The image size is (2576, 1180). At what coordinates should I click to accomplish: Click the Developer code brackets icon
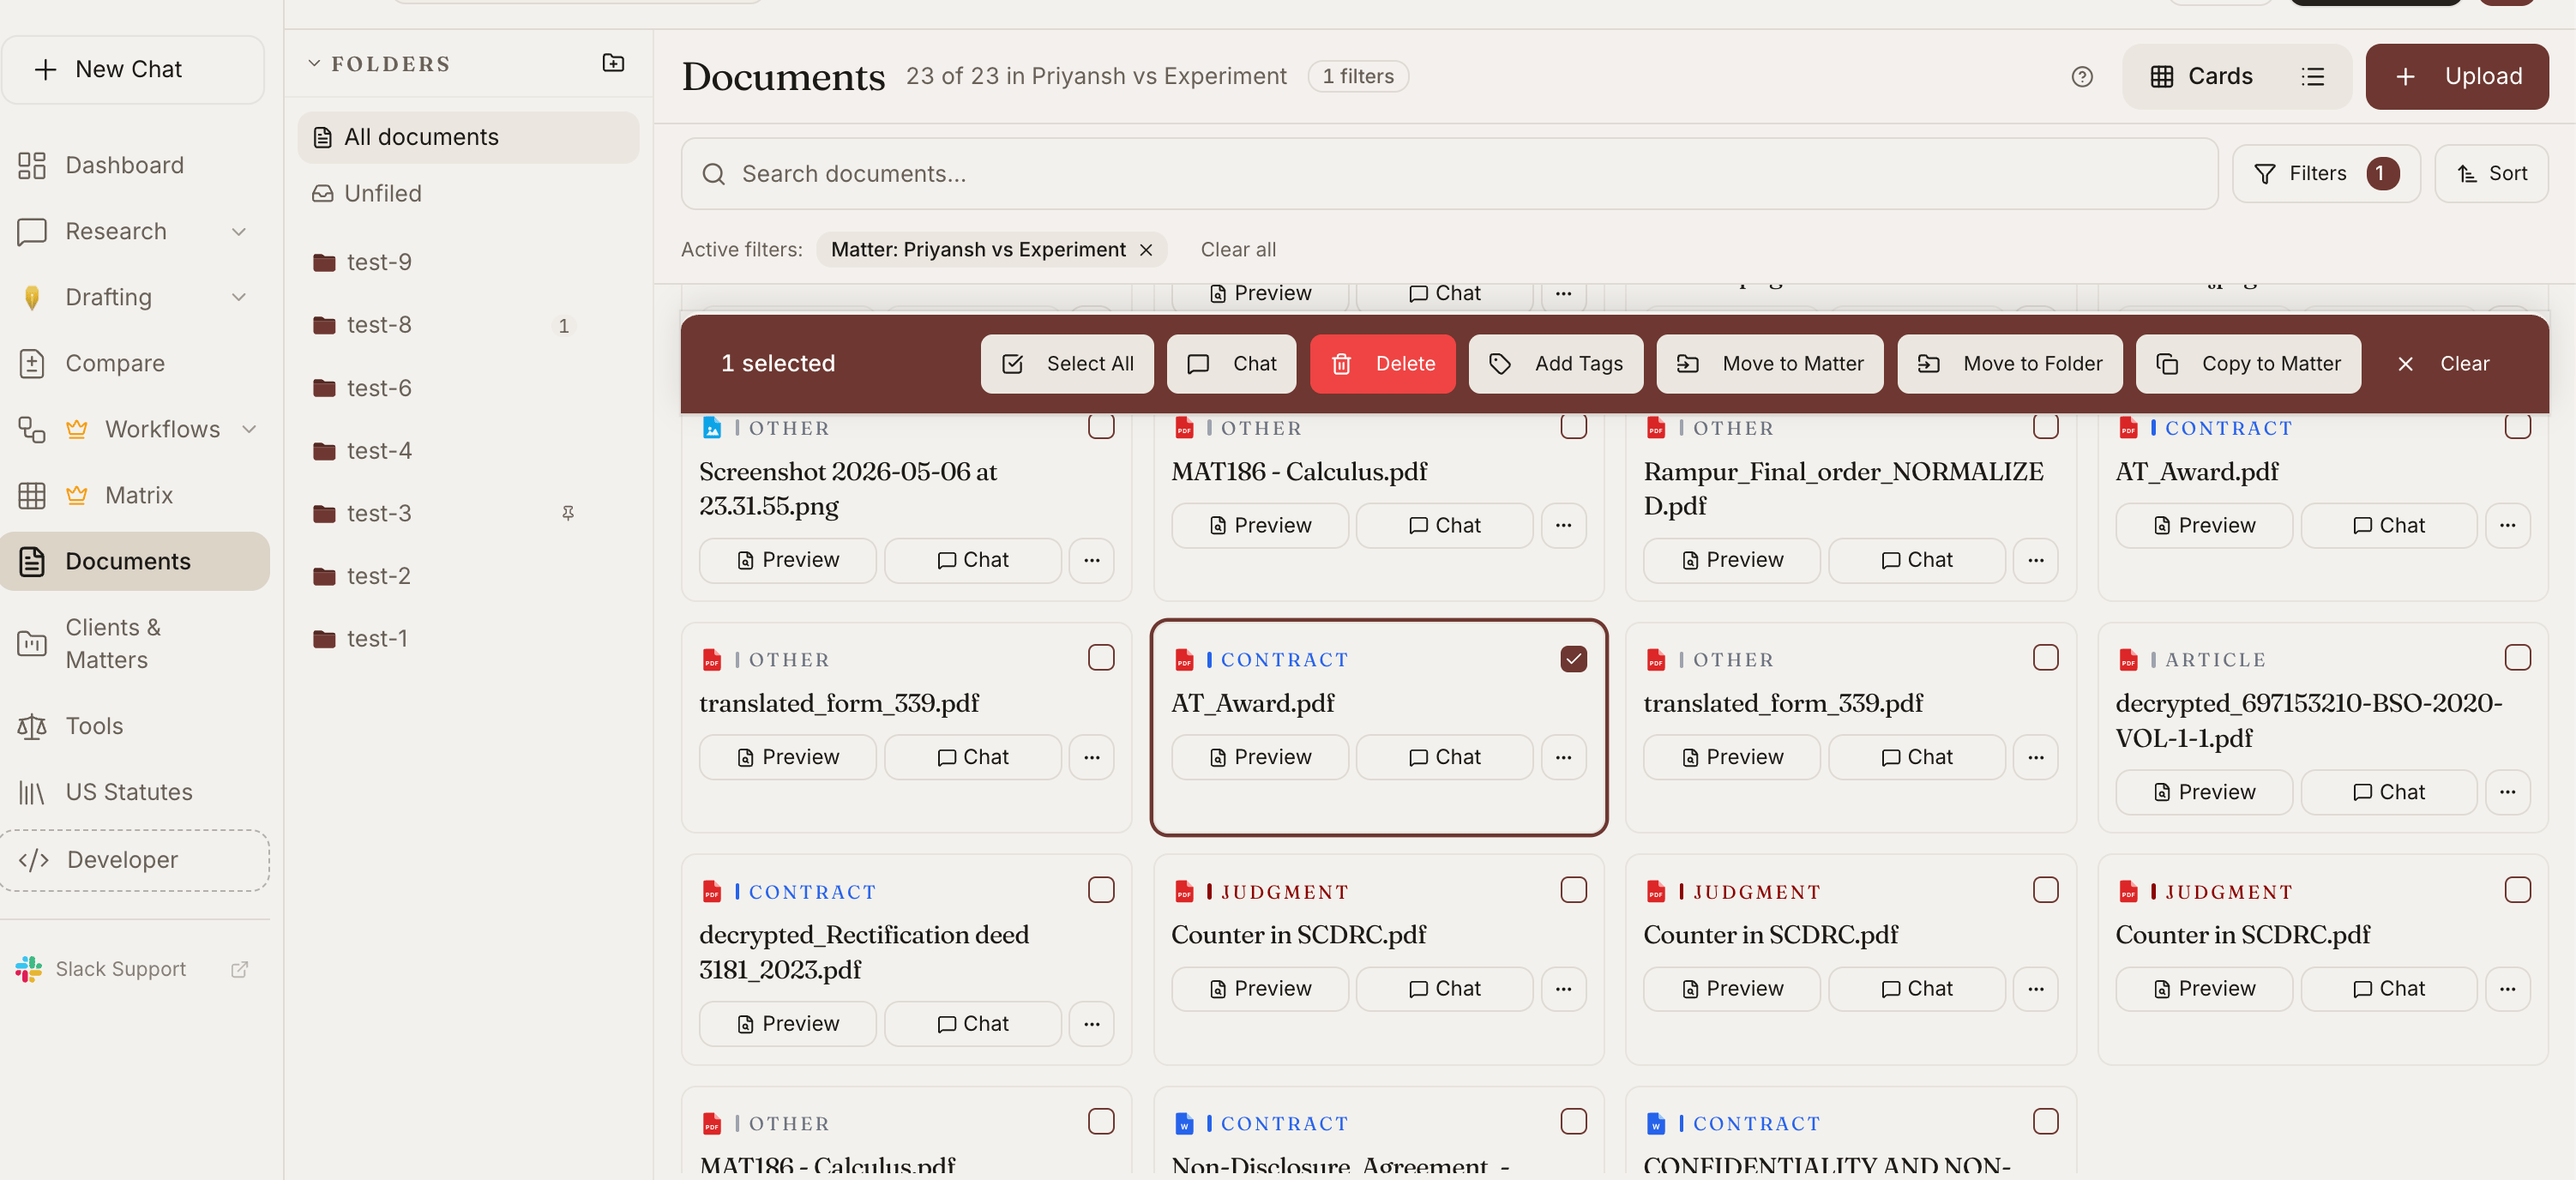tap(34, 860)
